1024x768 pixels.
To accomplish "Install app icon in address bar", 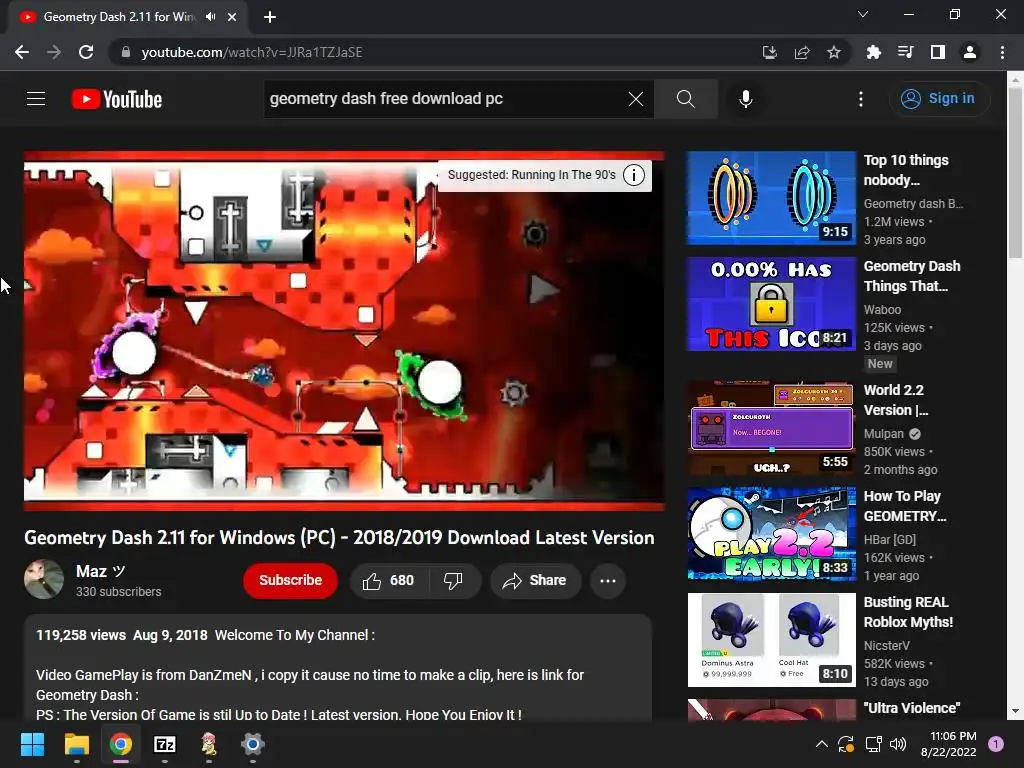I will click(770, 52).
